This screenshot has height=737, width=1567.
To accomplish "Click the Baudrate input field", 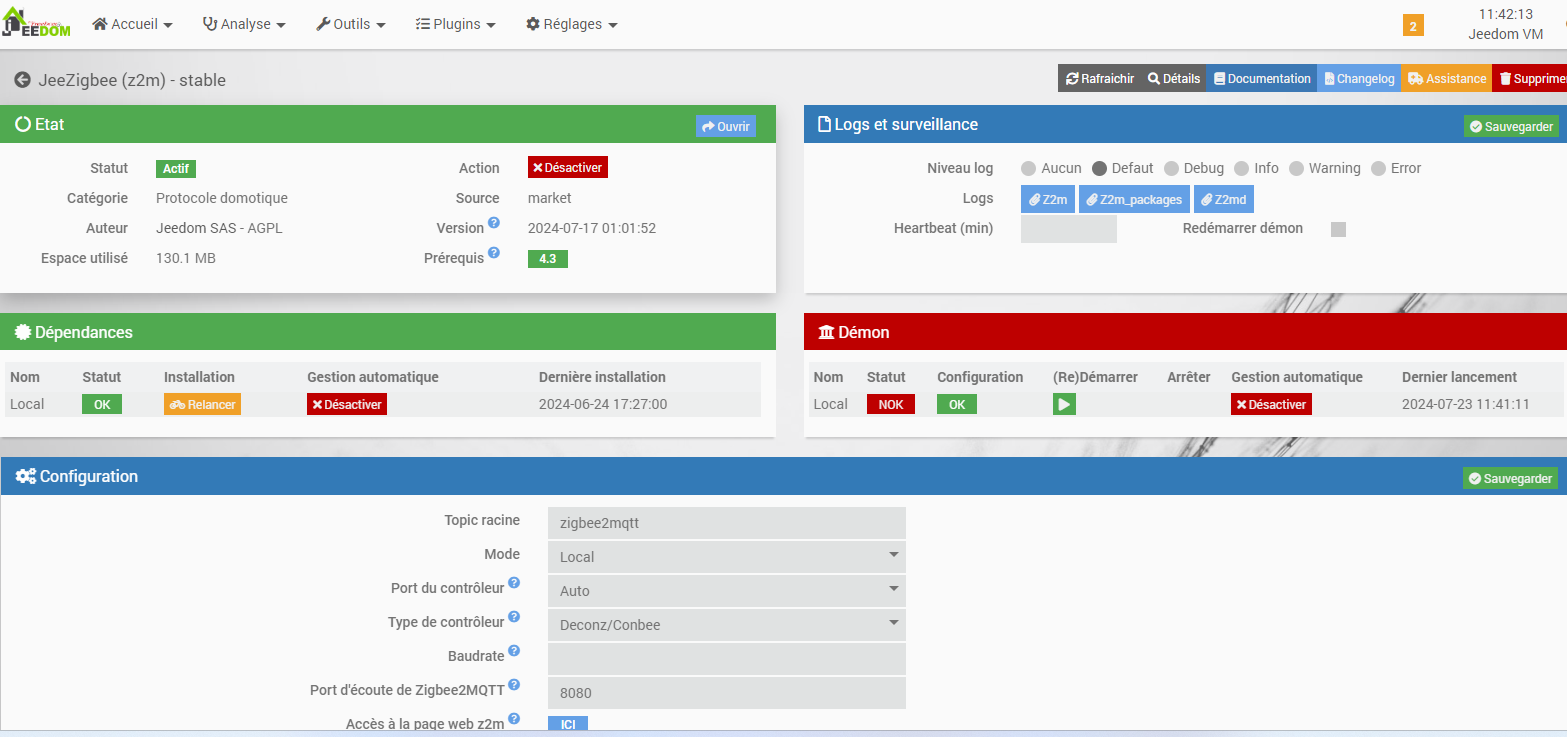I will tap(727, 659).
